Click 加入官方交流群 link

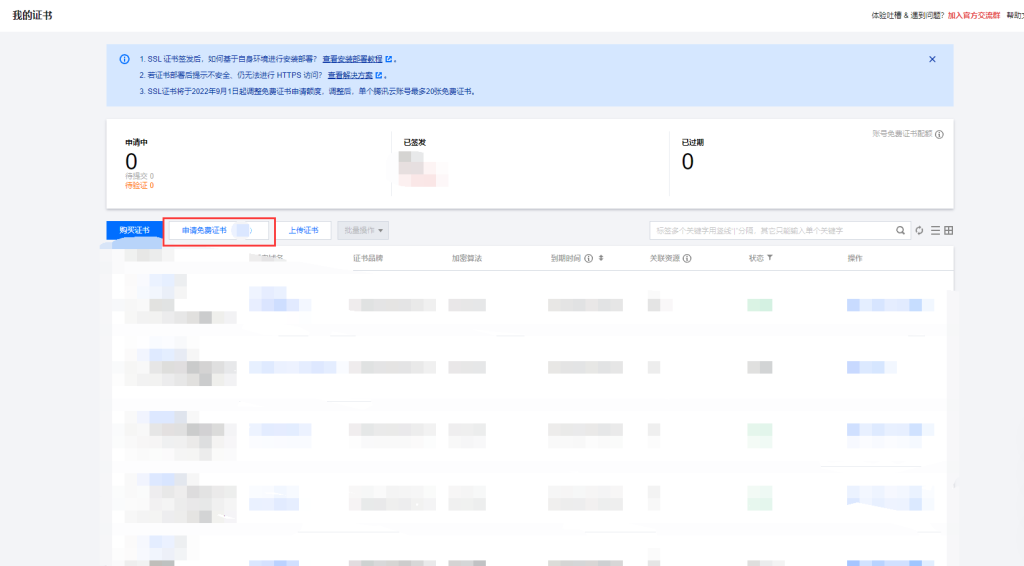click(x=973, y=16)
